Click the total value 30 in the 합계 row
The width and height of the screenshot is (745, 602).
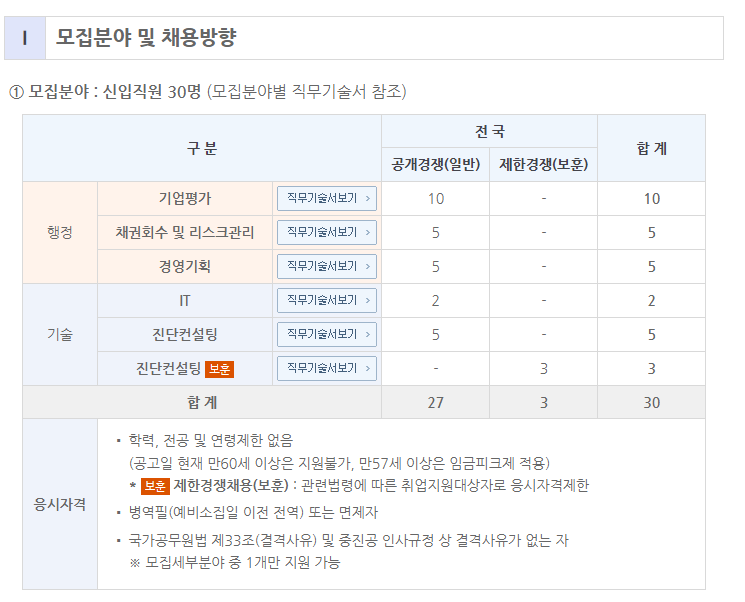click(651, 402)
